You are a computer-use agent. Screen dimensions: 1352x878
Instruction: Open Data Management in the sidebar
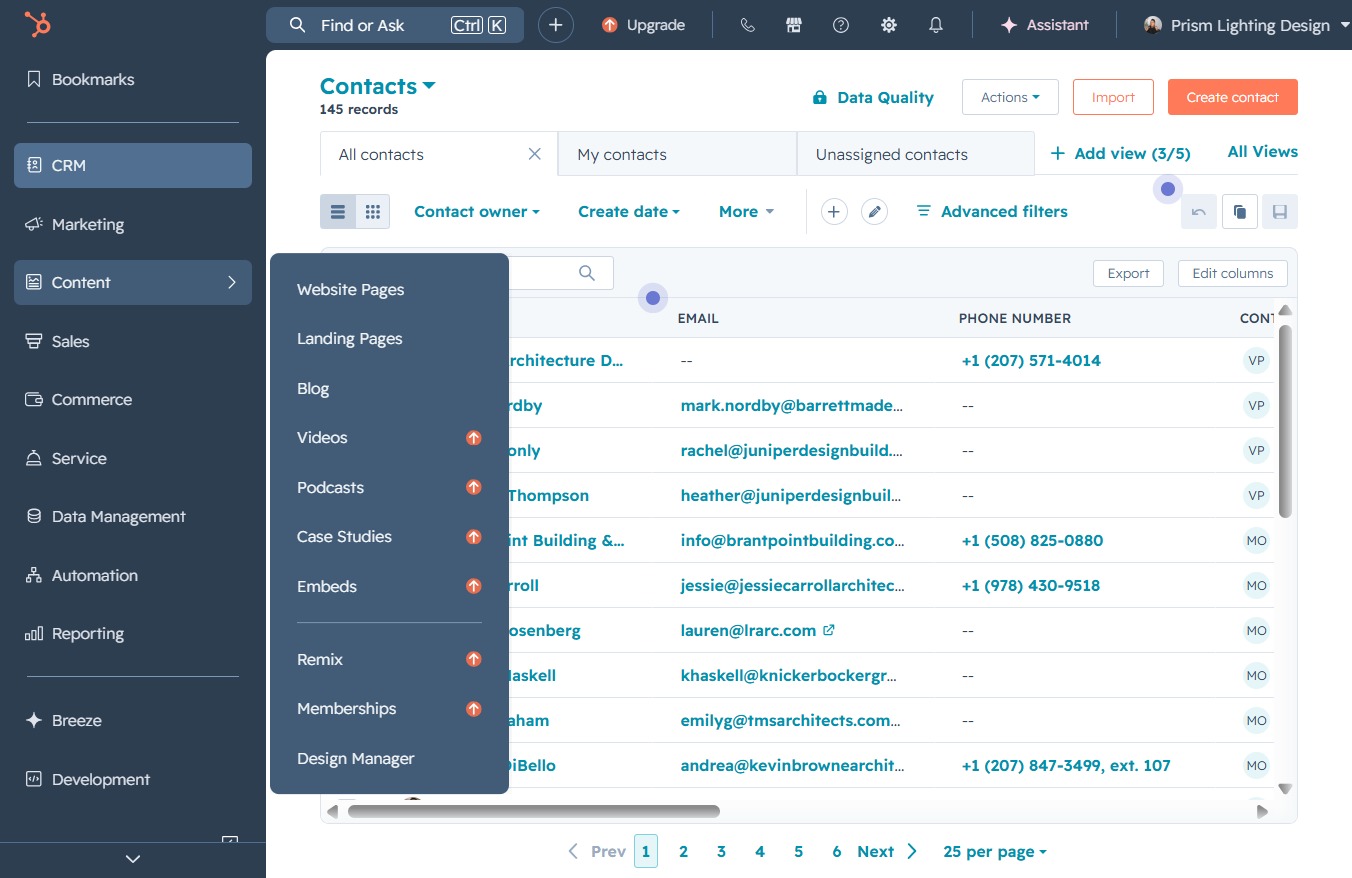133,516
